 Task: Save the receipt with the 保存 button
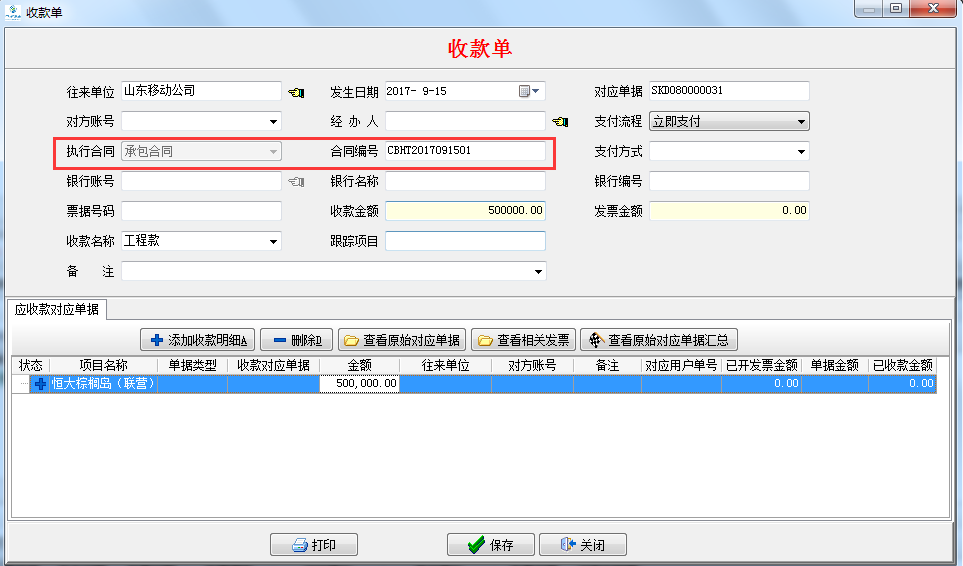pos(491,545)
